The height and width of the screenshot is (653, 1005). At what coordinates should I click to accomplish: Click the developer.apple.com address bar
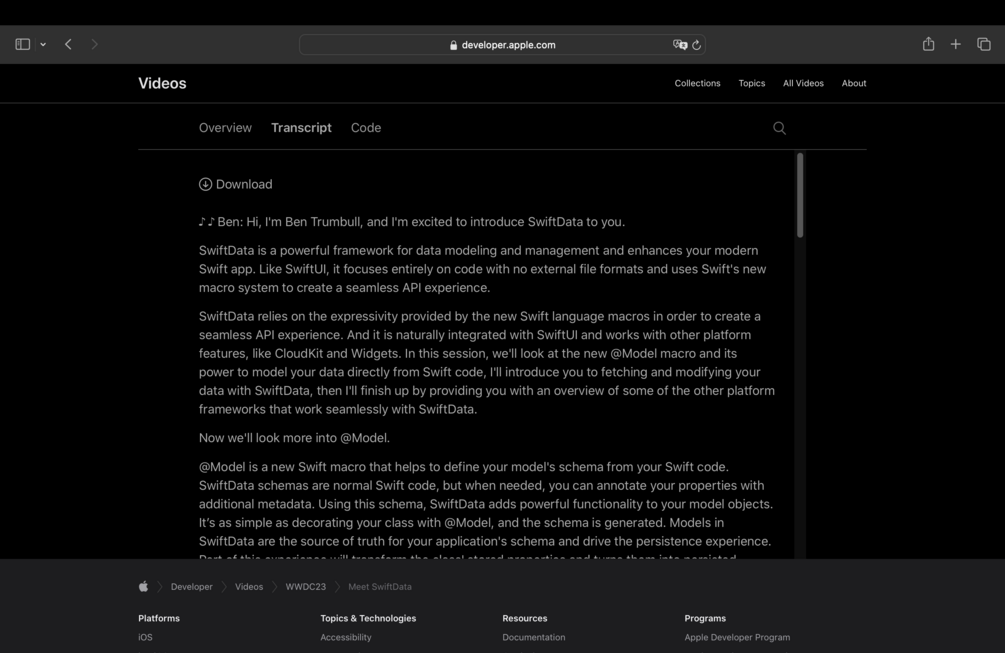[x=502, y=45]
